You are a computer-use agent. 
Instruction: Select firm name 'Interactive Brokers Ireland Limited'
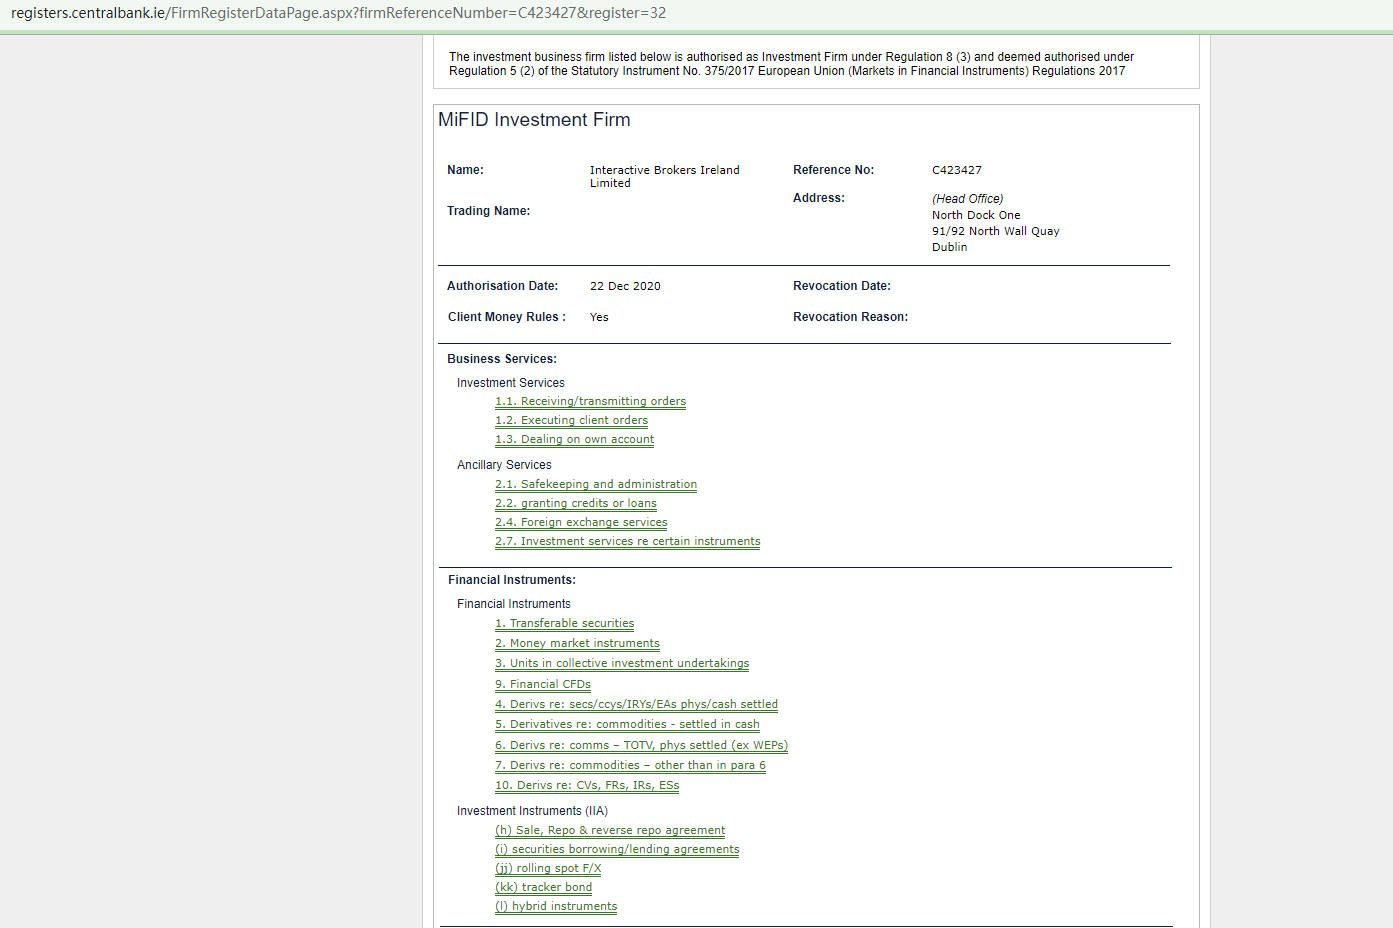pos(664,176)
